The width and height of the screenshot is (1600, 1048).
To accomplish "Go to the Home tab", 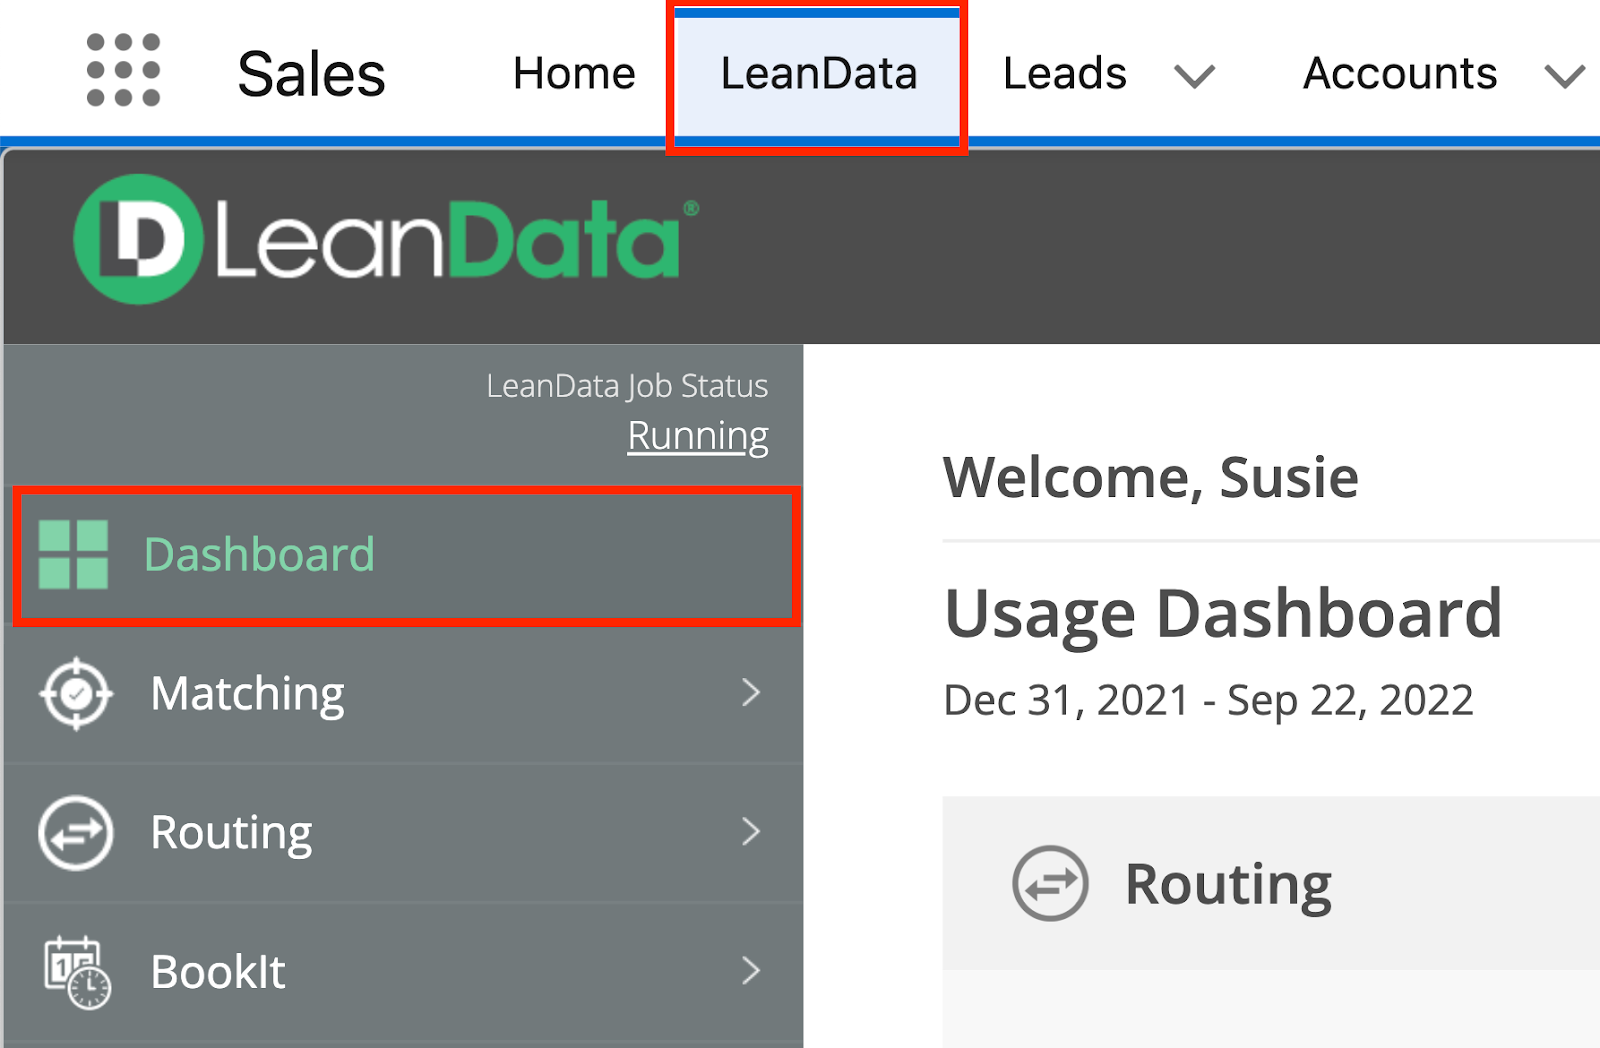I will [574, 74].
